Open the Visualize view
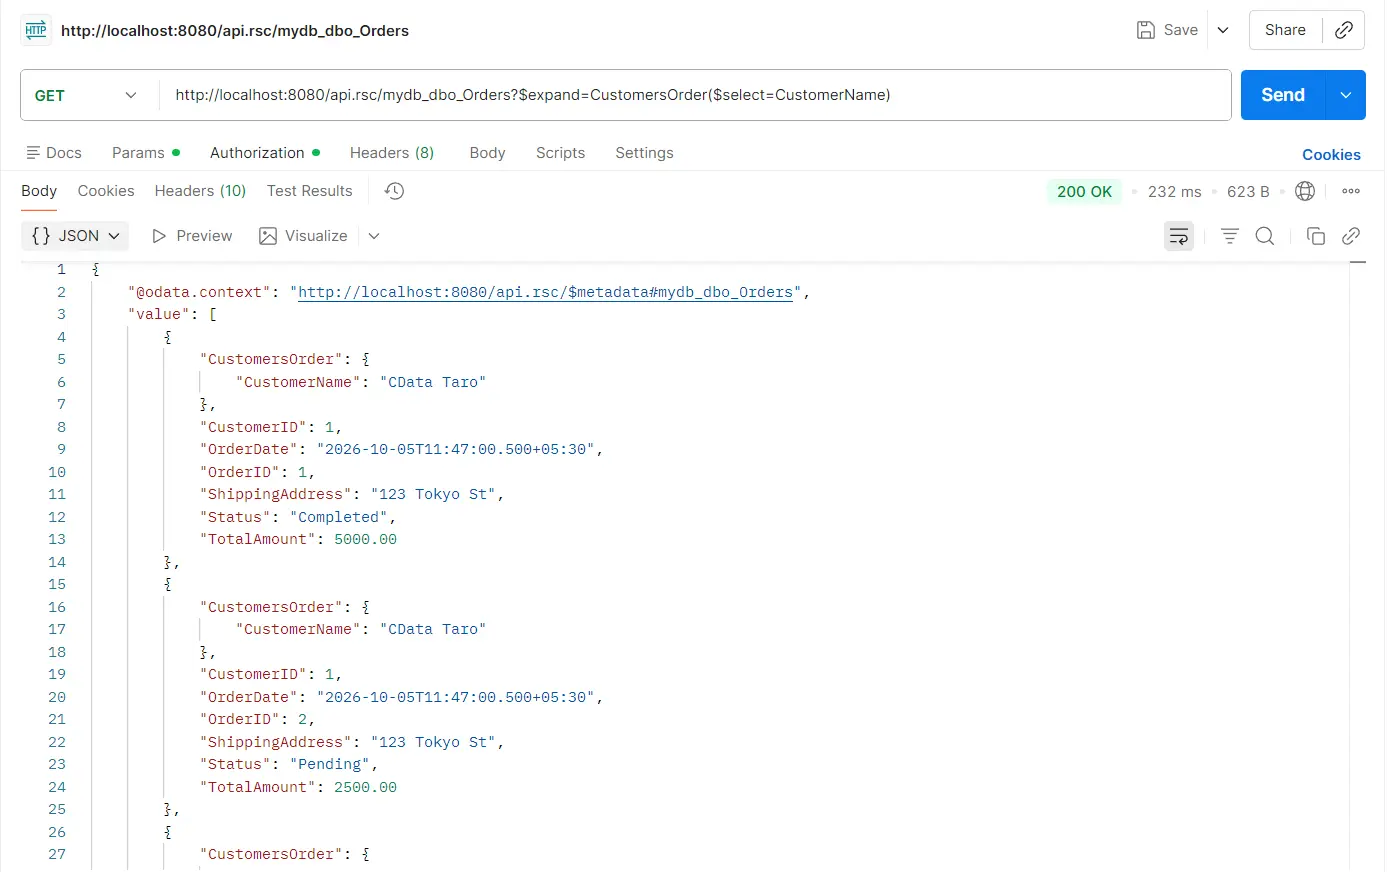The width and height of the screenshot is (1387, 872). (x=304, y=236)
